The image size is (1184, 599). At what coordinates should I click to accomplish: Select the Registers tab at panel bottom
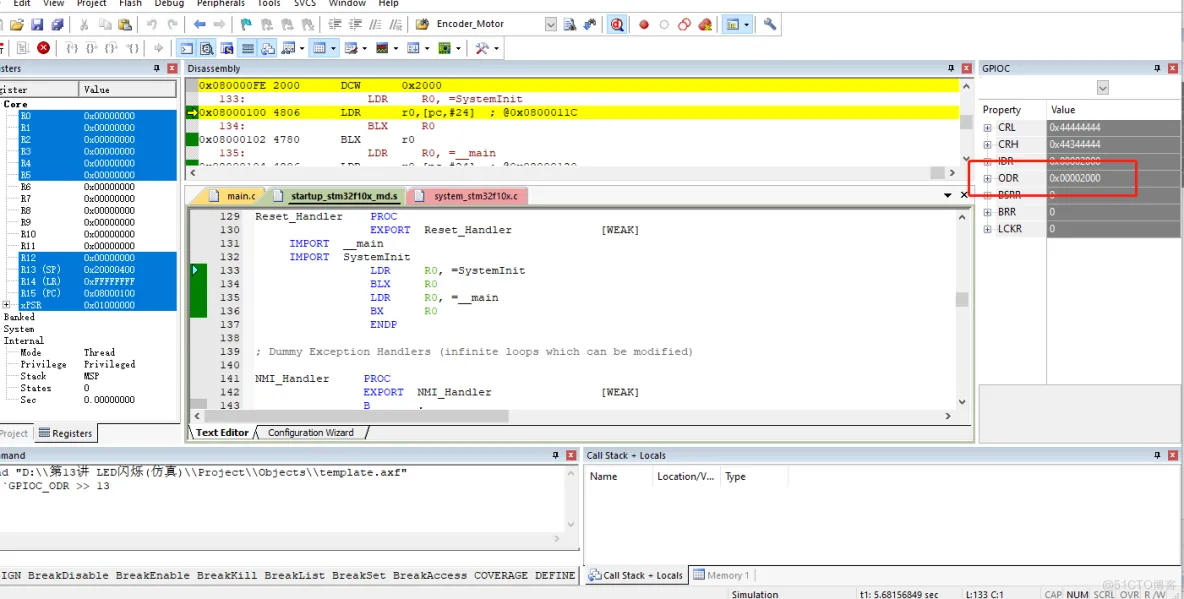[x=66, y=434]
